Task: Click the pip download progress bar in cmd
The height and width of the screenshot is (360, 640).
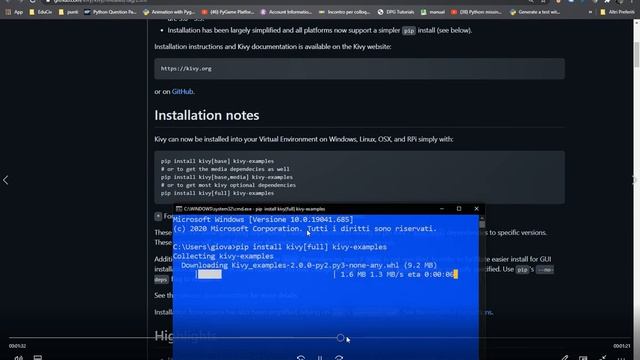Action: (x=266, y=274)
